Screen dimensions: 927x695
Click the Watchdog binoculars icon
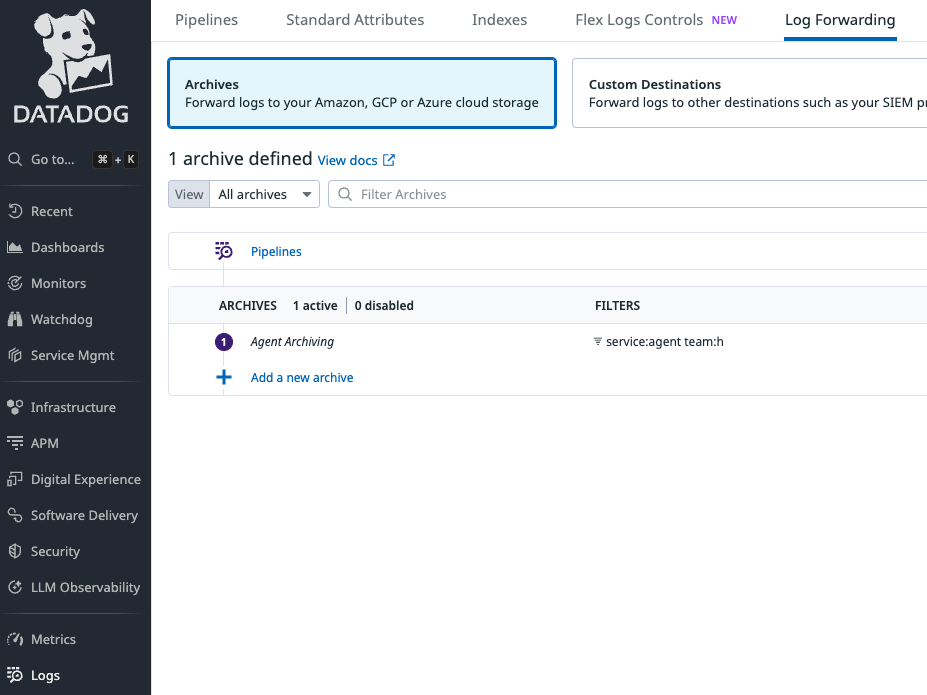coord(15,319)
